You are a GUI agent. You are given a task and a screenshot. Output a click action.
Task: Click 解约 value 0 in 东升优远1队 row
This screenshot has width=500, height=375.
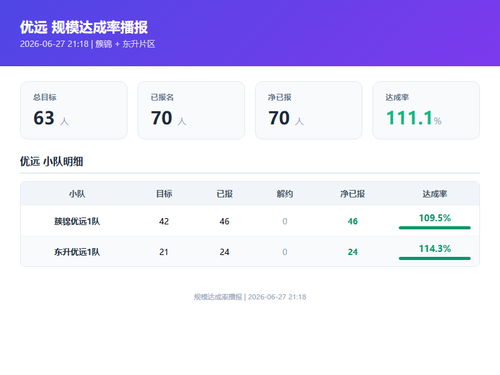[x=285, y=252]
